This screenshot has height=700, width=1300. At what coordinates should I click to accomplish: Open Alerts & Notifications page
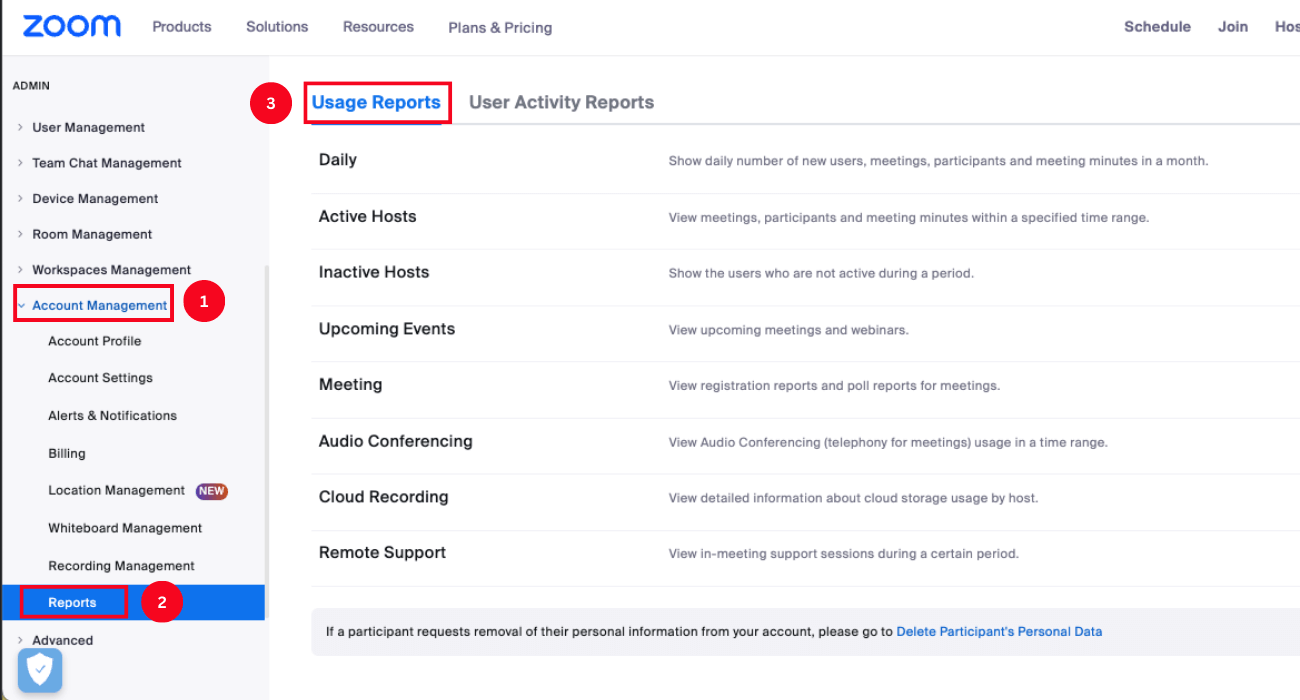tap(112, 415)
